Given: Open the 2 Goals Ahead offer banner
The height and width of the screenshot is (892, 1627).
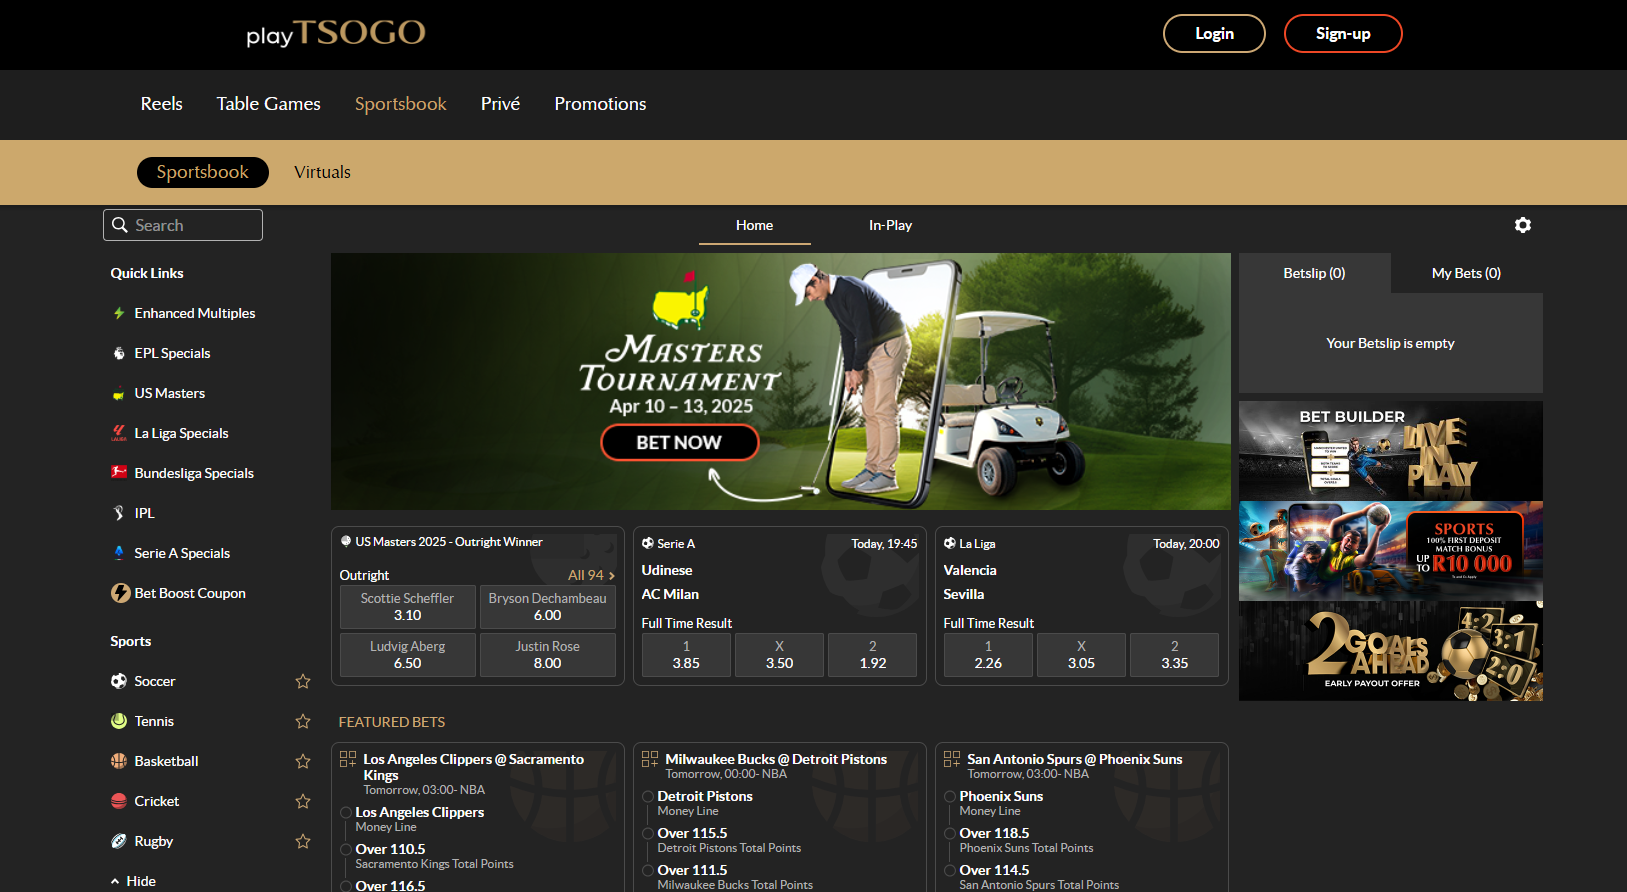Looking at the screenshot, I should point(1391,651).
